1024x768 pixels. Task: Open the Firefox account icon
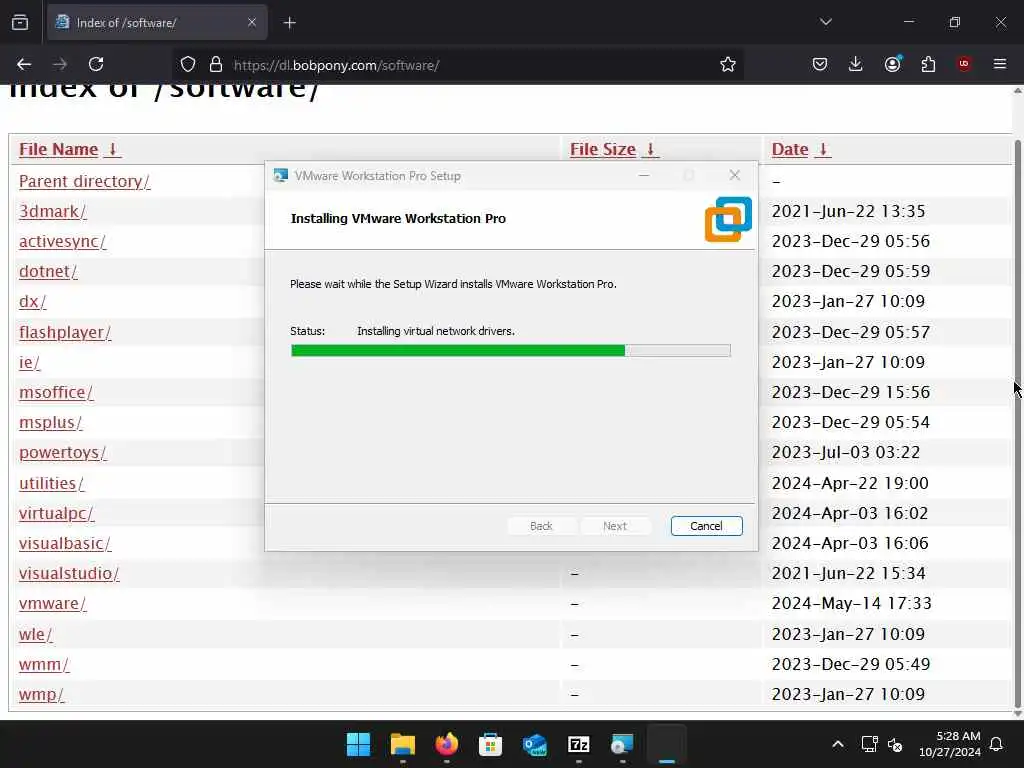click(x=892, y=64)
